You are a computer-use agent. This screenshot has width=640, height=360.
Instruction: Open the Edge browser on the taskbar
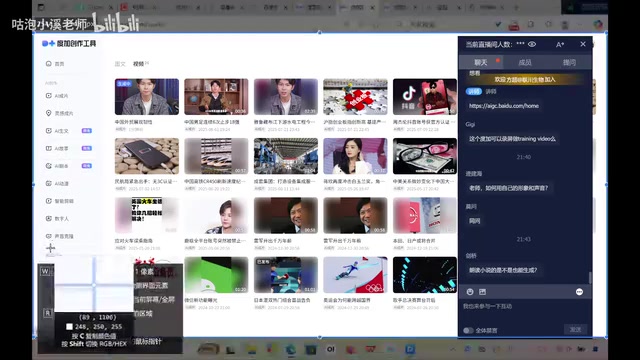(x=291, y=349)
